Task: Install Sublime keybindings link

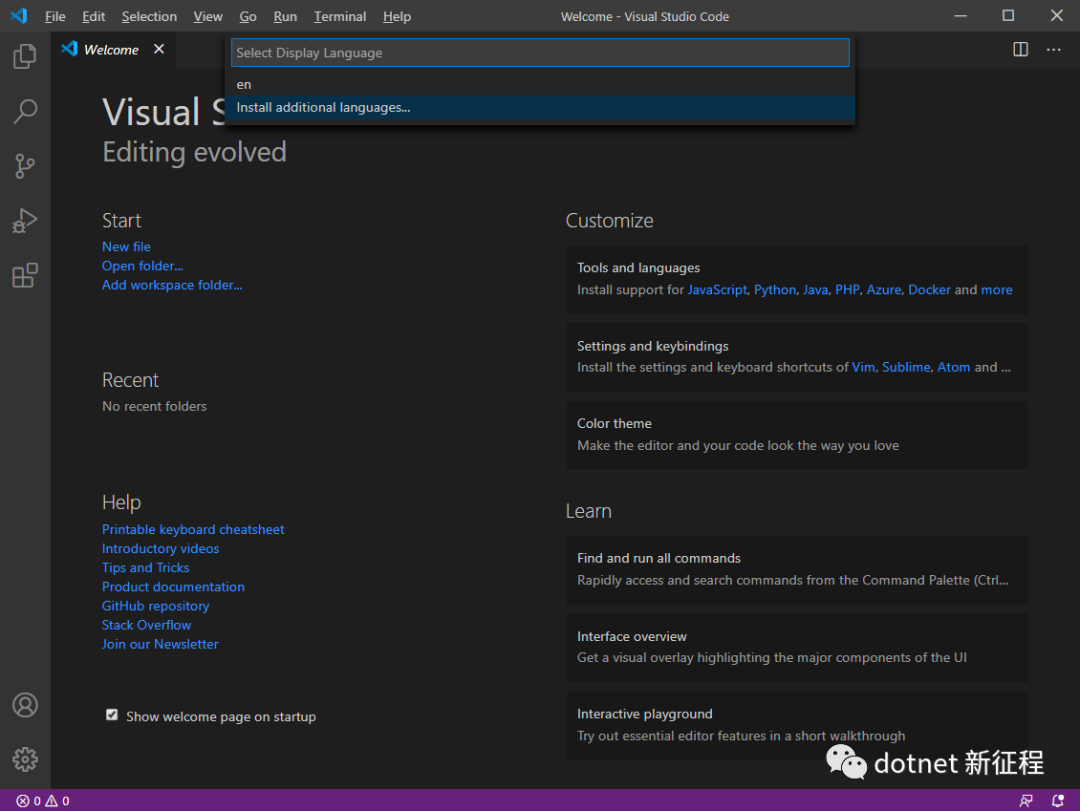Action: click(x=906, y=367)
